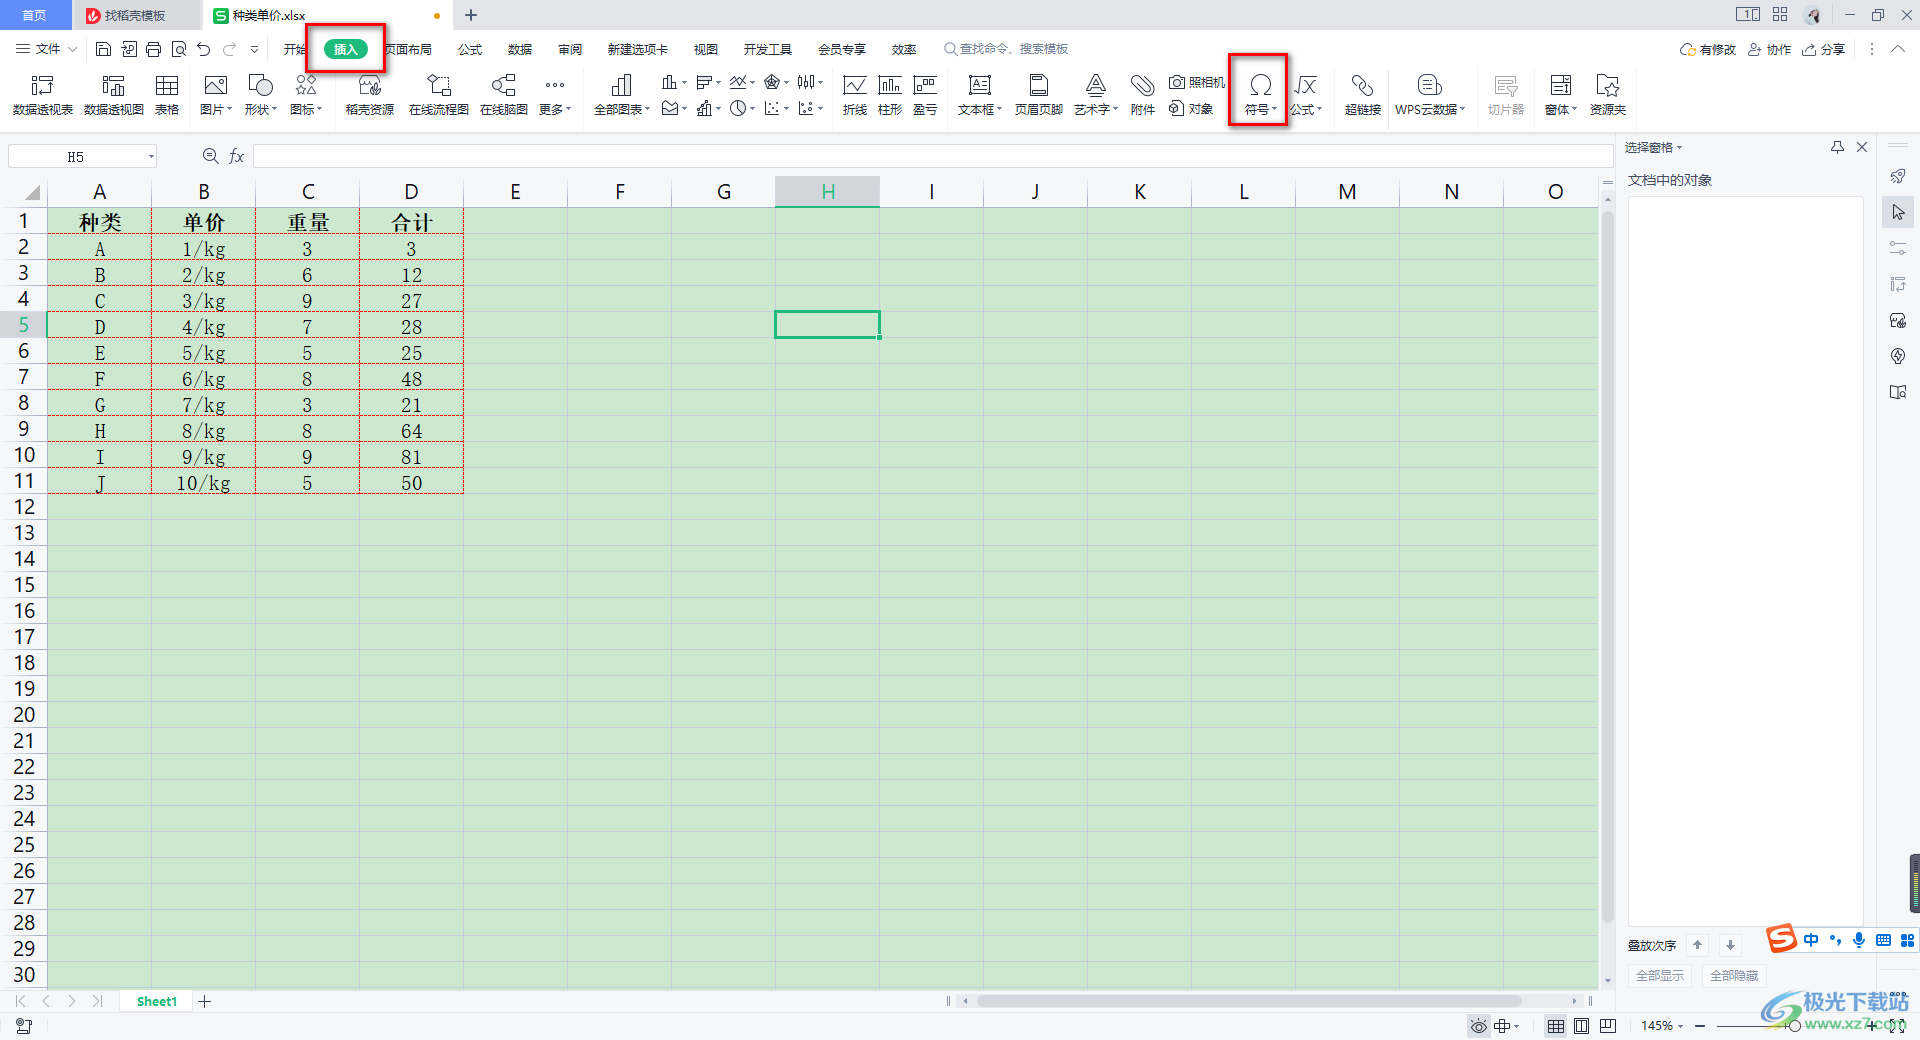Viewport: 1920px width, 1040px height.
Task: Insert a pivot table (数据透视表)
Action: [x=43, y=95]
